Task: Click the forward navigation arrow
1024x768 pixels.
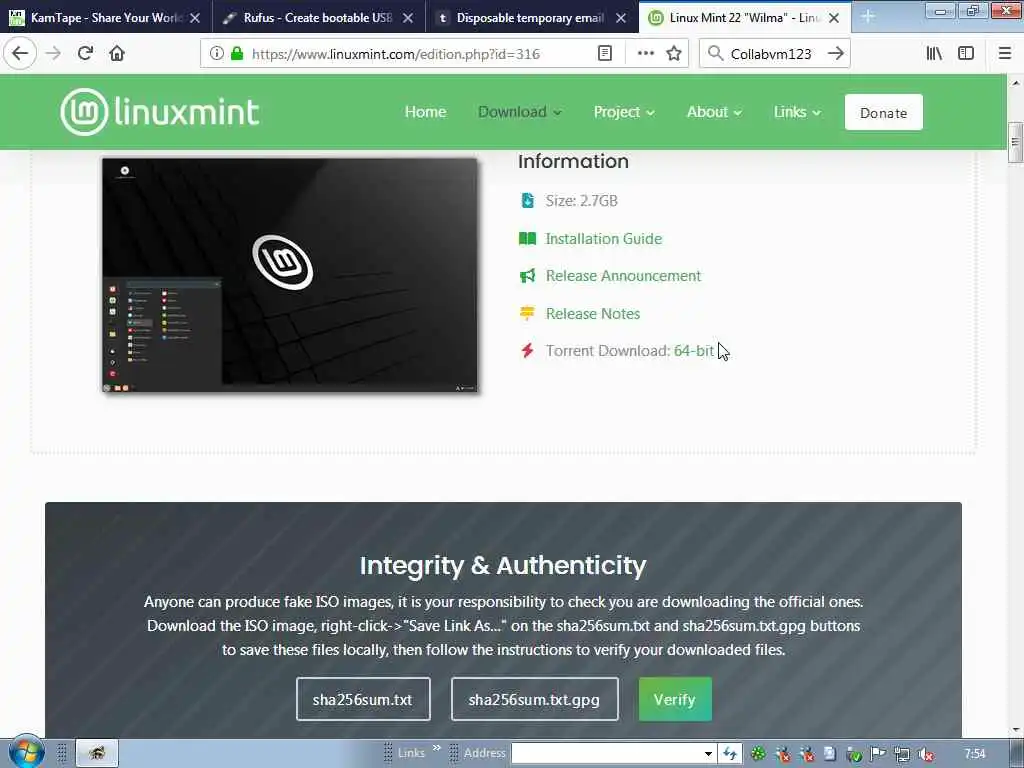Action: pos(54,54)
